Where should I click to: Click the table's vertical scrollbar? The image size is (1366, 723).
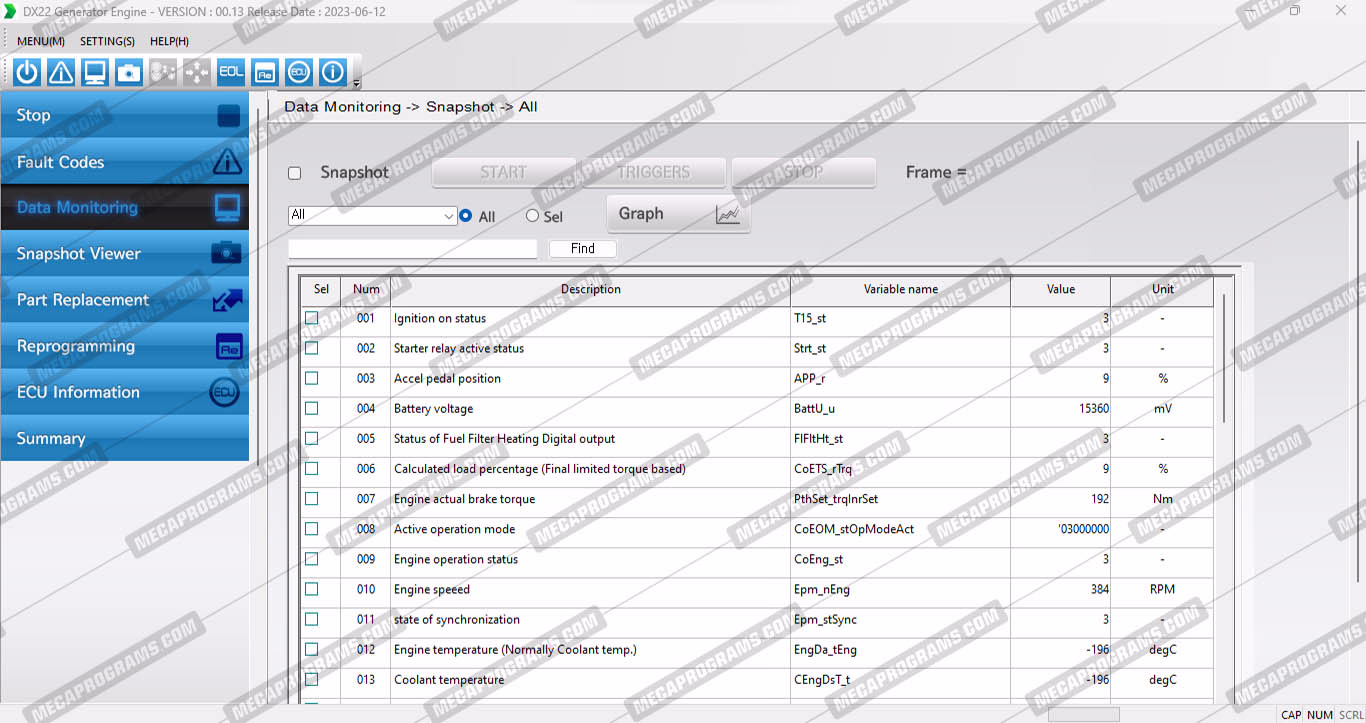click(x=1224, y=360)
